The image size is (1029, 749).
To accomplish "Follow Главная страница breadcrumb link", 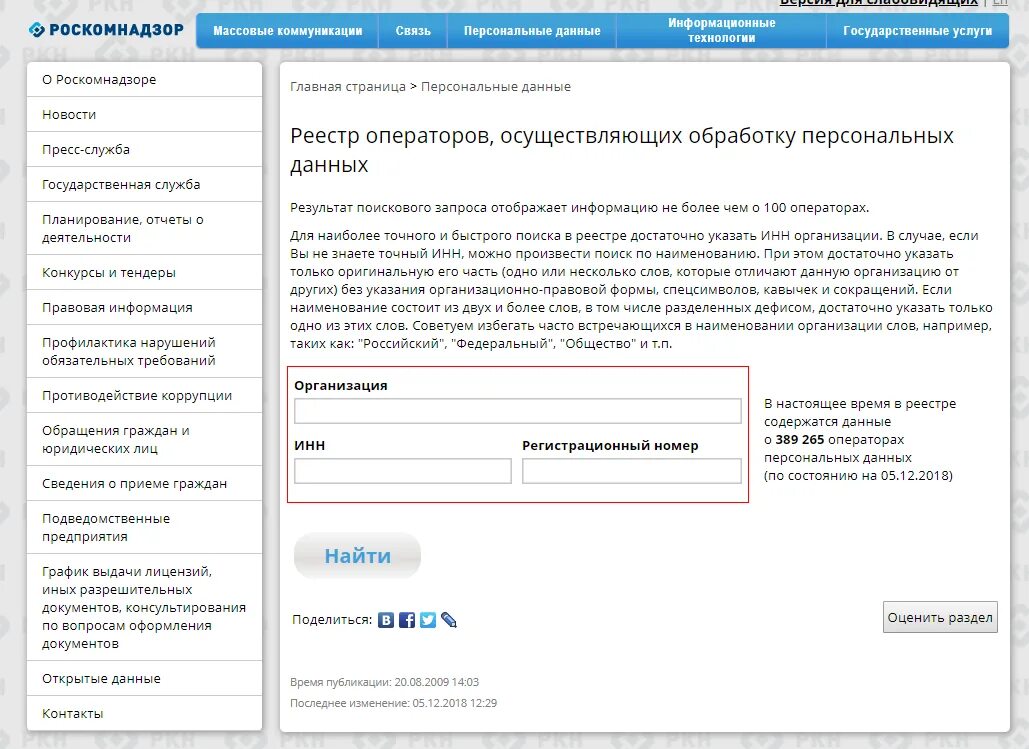I will point(348,87).
